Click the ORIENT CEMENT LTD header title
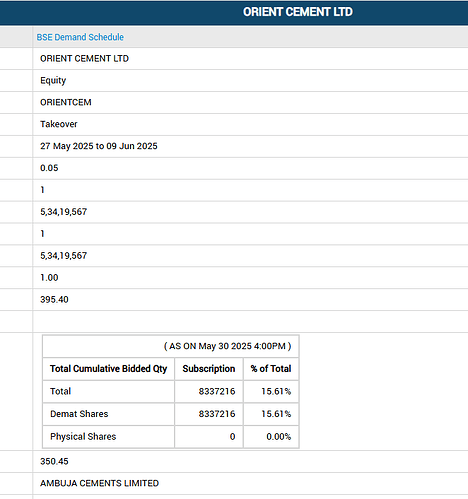The width and height of the screenshot is (468, 499). pyautogui.click(x=298, y=12)
